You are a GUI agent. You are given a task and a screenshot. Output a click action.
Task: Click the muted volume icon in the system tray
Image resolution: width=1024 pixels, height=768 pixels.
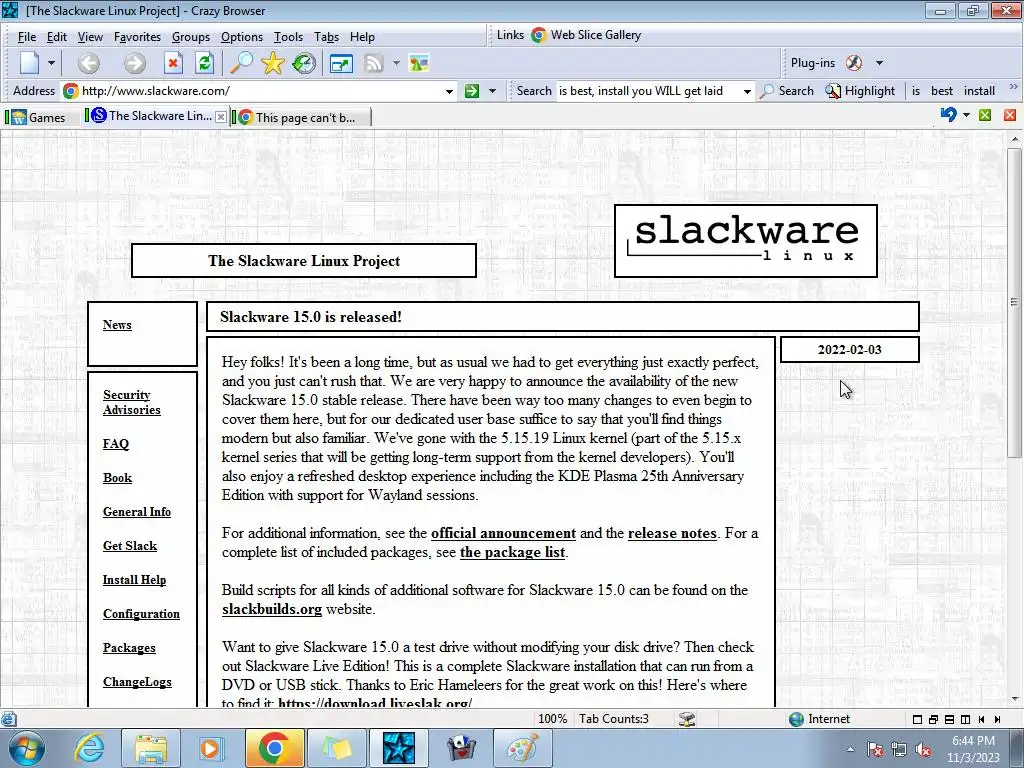[x=923, y=749]
